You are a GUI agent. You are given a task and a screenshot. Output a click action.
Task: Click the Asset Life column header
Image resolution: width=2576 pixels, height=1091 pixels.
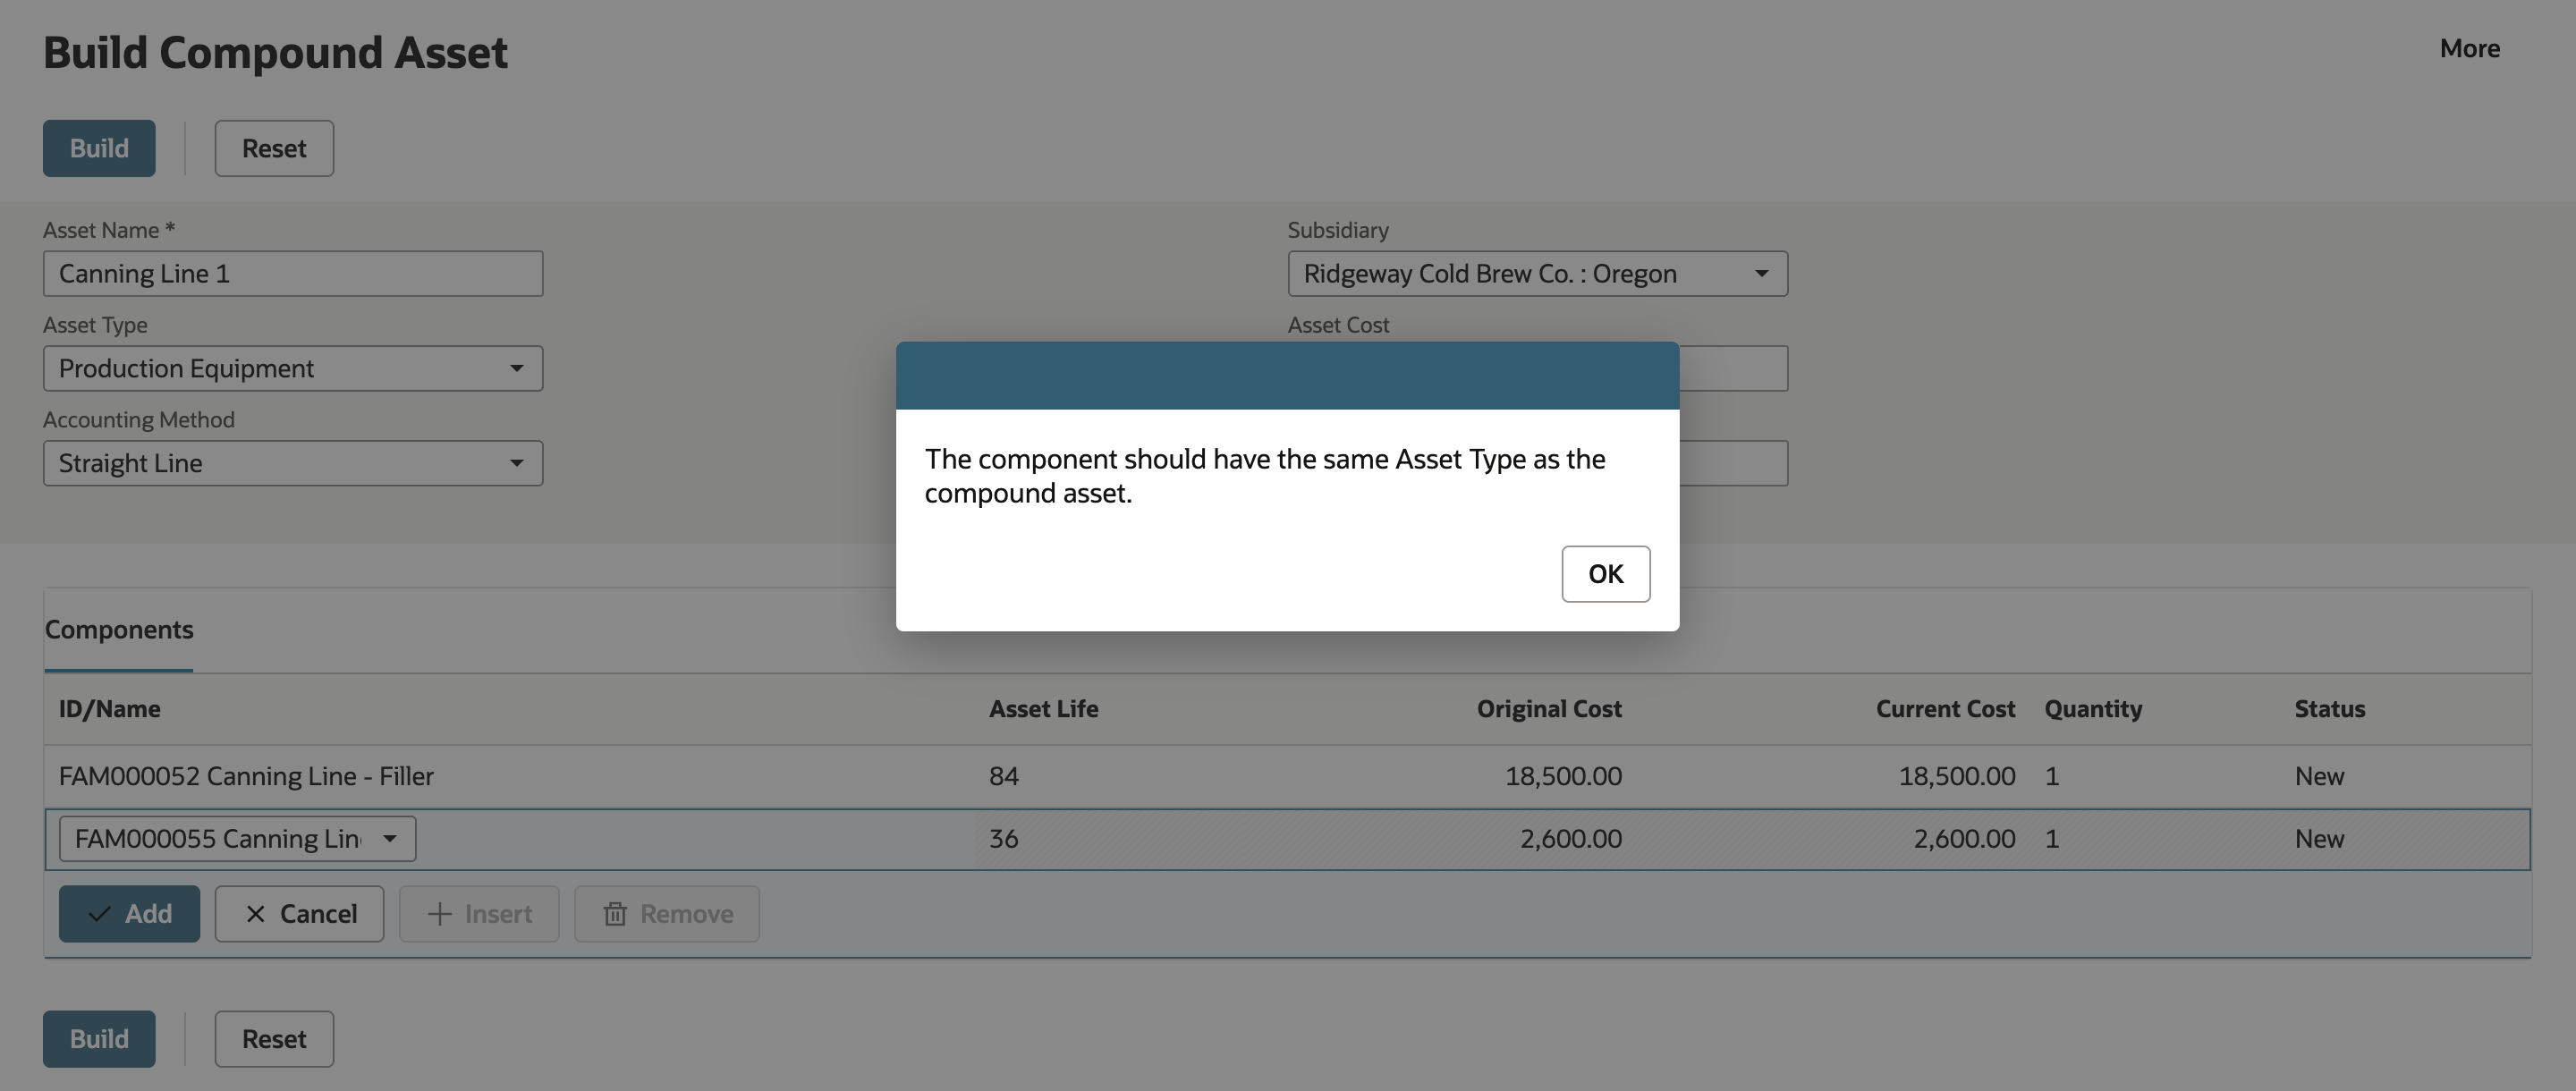tap(1043, 708)
